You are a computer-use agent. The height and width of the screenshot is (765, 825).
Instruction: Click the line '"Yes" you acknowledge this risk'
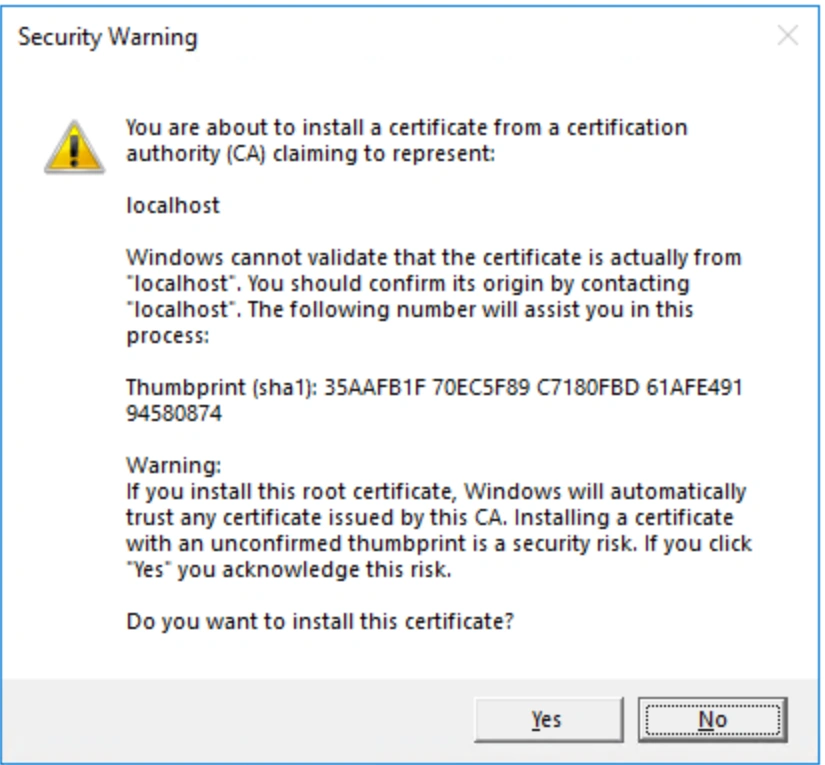point(289,569)
